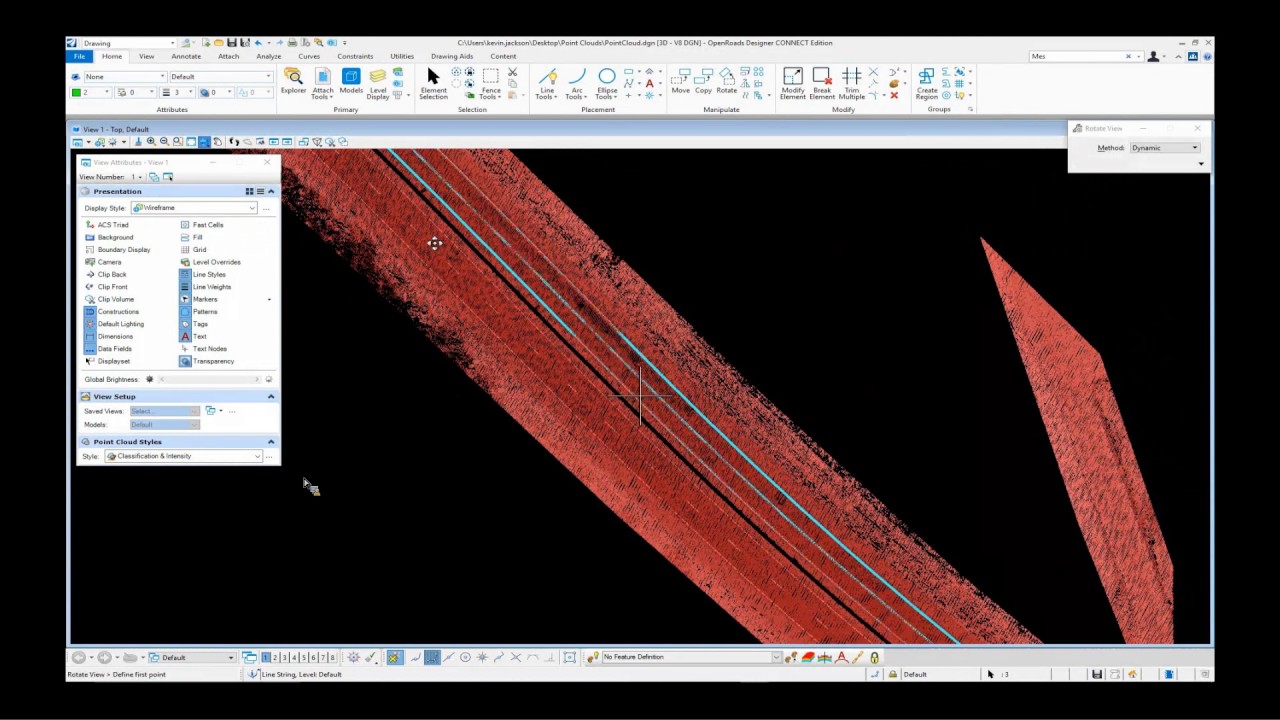Select Ellipse Tools
This screenshot has width=1280, height=720.
click(606, 84)
